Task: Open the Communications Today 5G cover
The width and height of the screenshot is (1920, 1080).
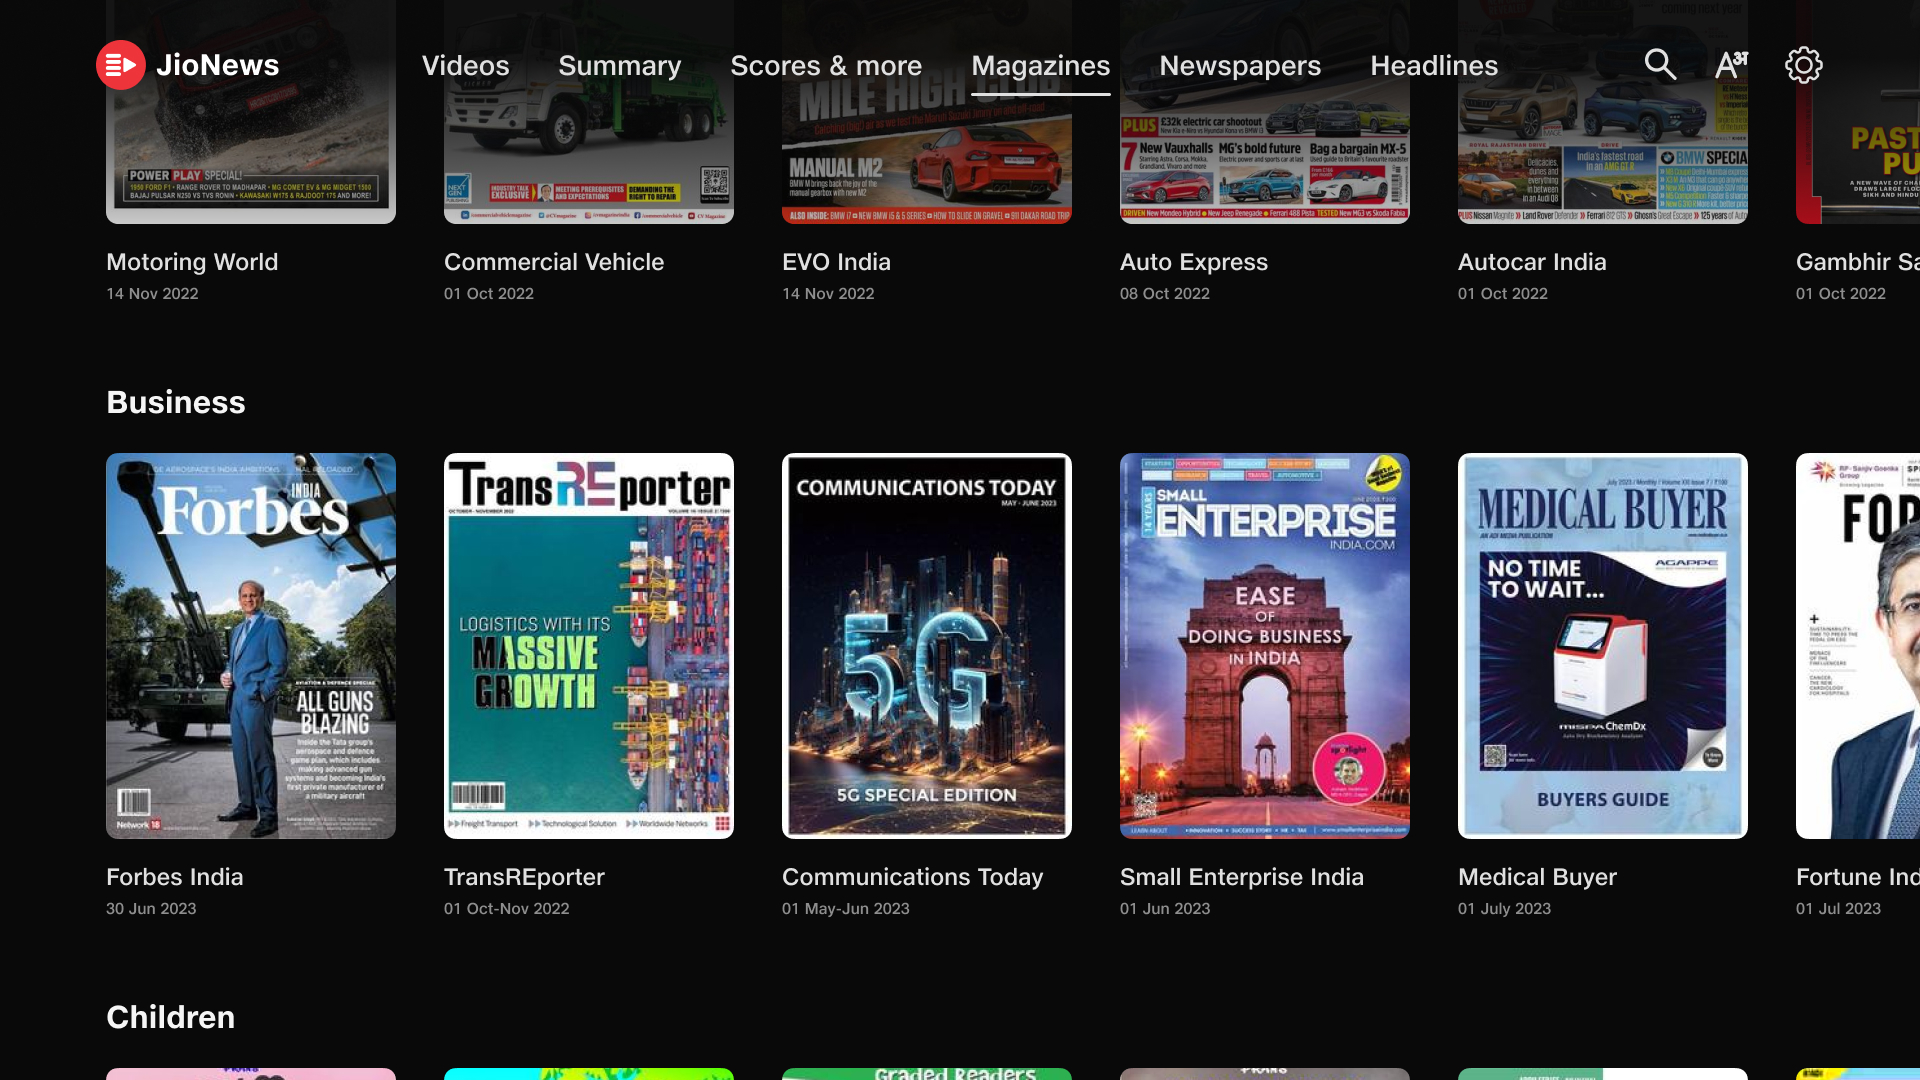Action: [927, 646]
